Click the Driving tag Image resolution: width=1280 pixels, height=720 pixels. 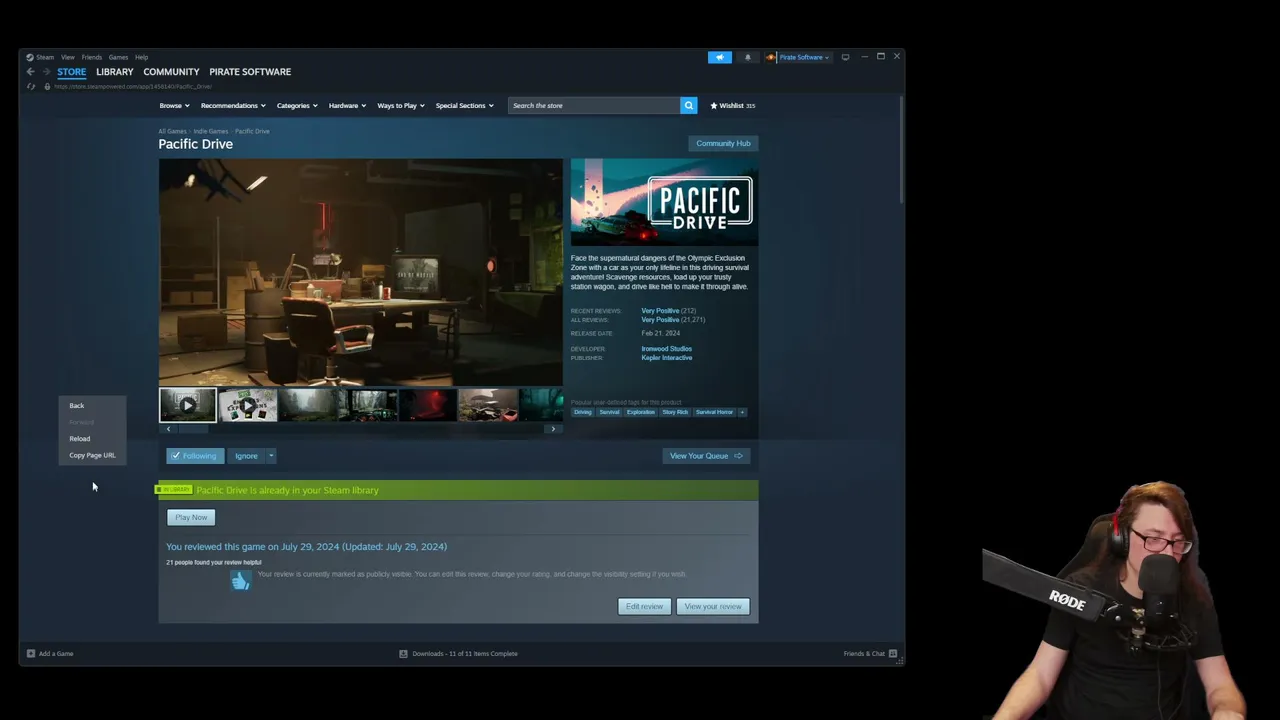(583, 412)
